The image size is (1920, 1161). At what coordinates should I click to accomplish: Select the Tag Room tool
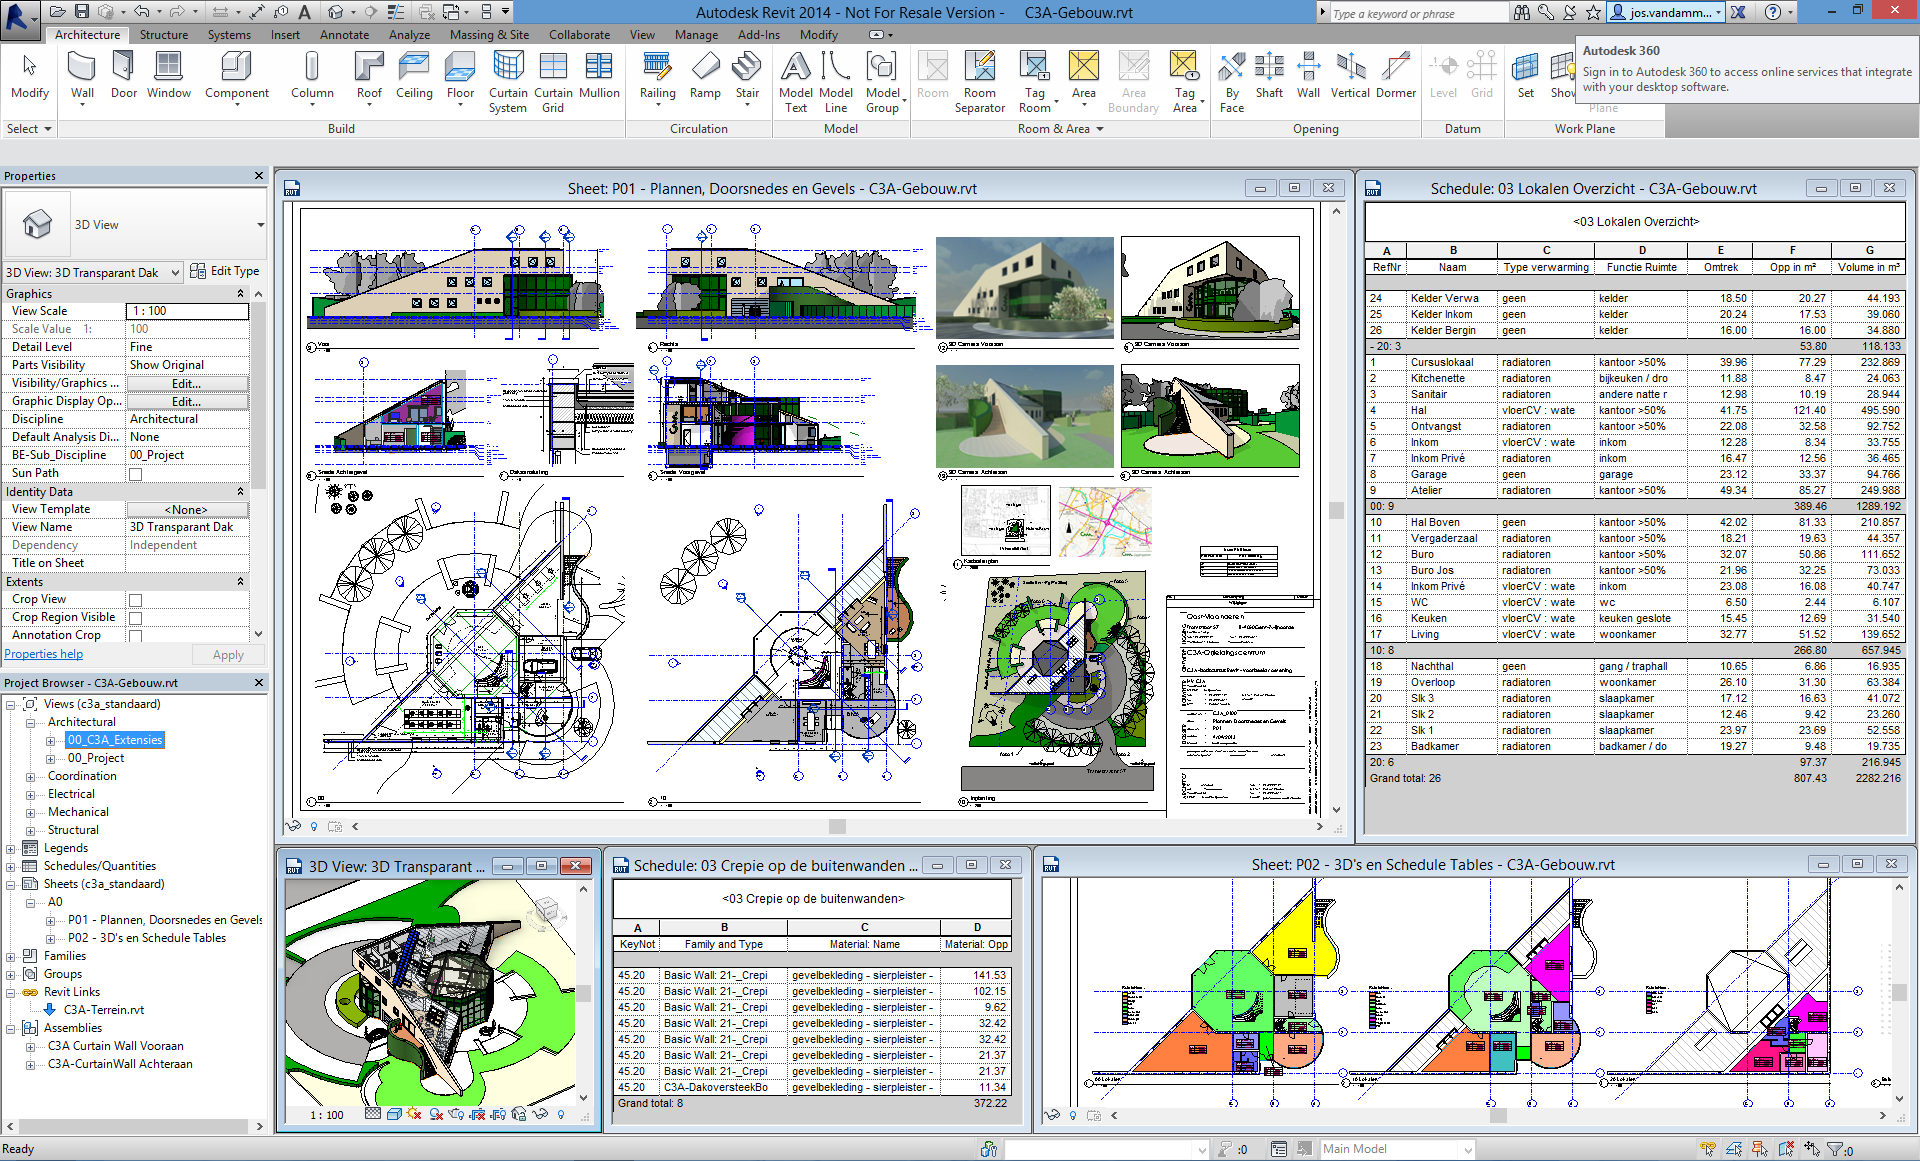(x=1035, y=82)
